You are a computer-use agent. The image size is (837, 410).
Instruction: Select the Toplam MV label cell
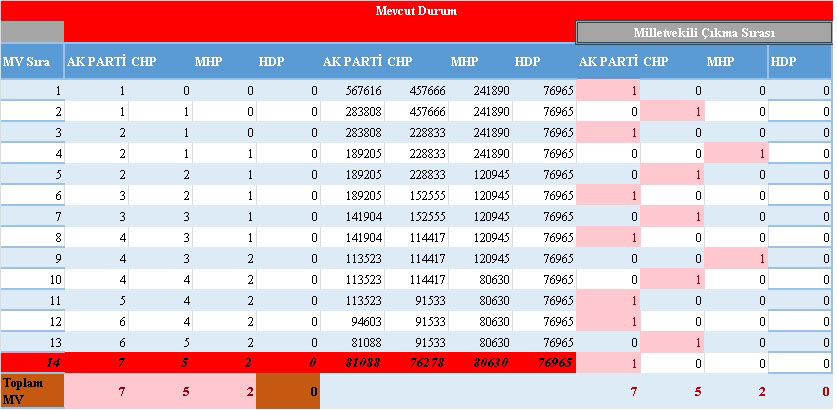coord(32,391)
